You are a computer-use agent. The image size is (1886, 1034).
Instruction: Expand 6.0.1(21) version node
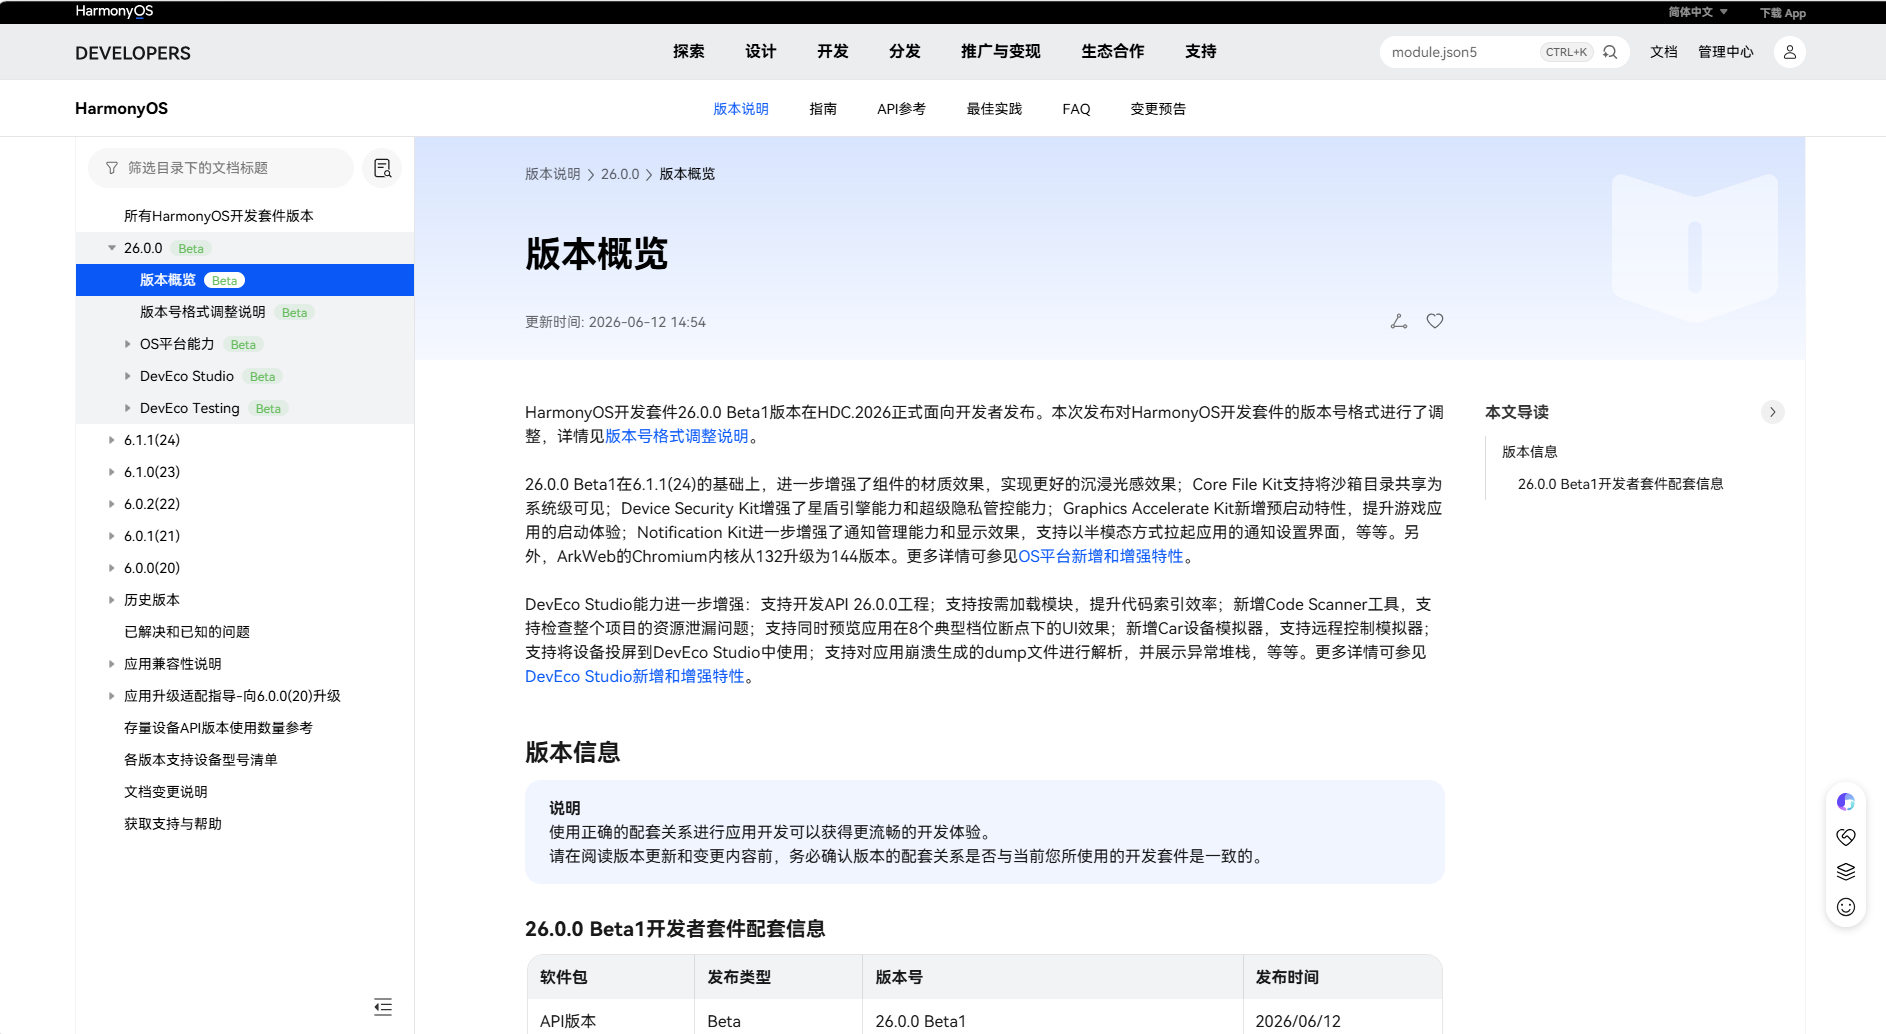point(111,536)
